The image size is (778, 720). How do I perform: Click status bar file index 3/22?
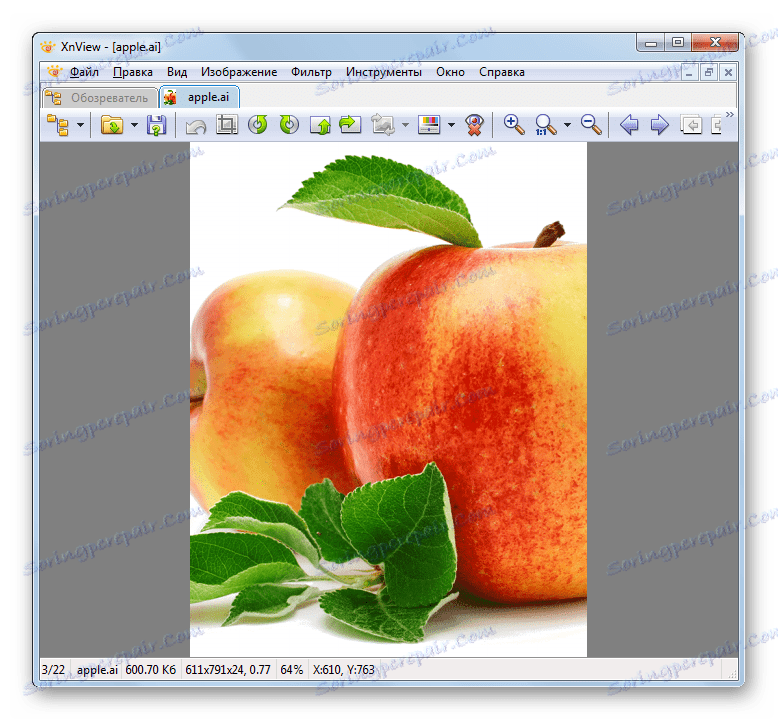pos(54,670)
